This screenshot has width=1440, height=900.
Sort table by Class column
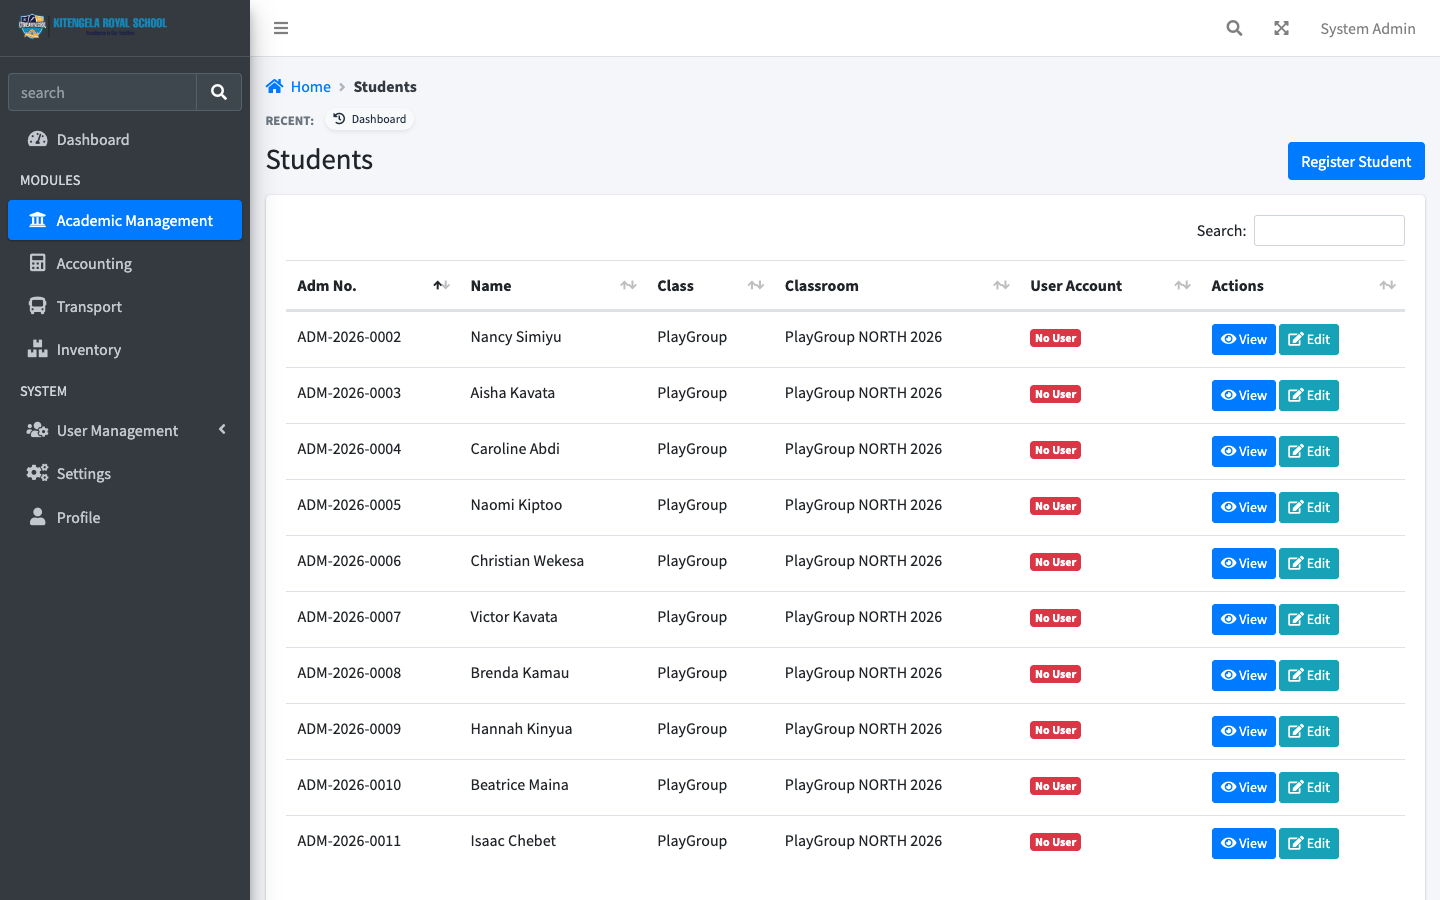pos(709,286)
